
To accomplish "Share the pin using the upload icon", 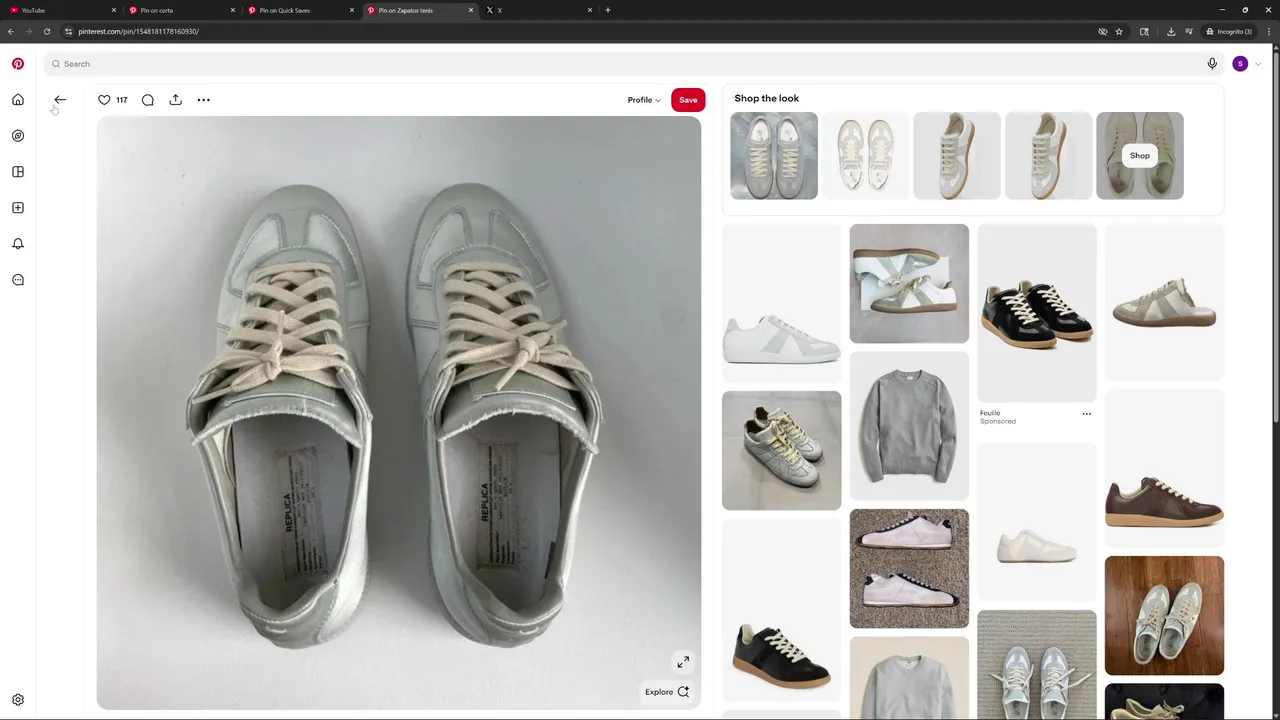I will pos(176,100).
